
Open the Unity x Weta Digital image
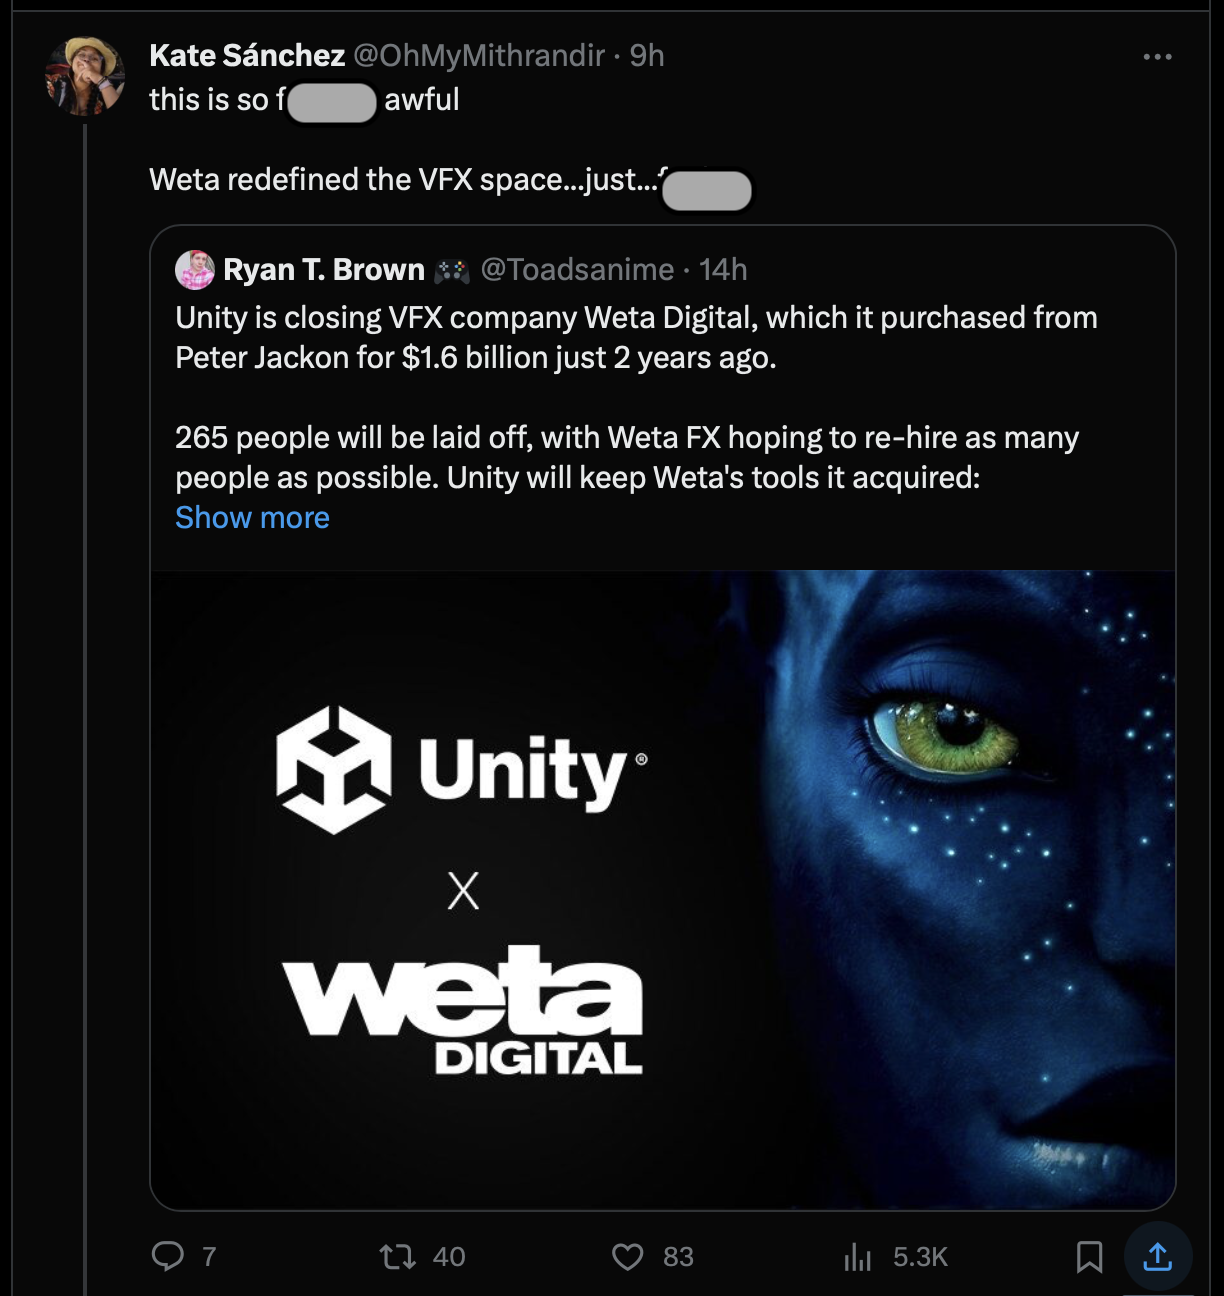click(662, 890)
